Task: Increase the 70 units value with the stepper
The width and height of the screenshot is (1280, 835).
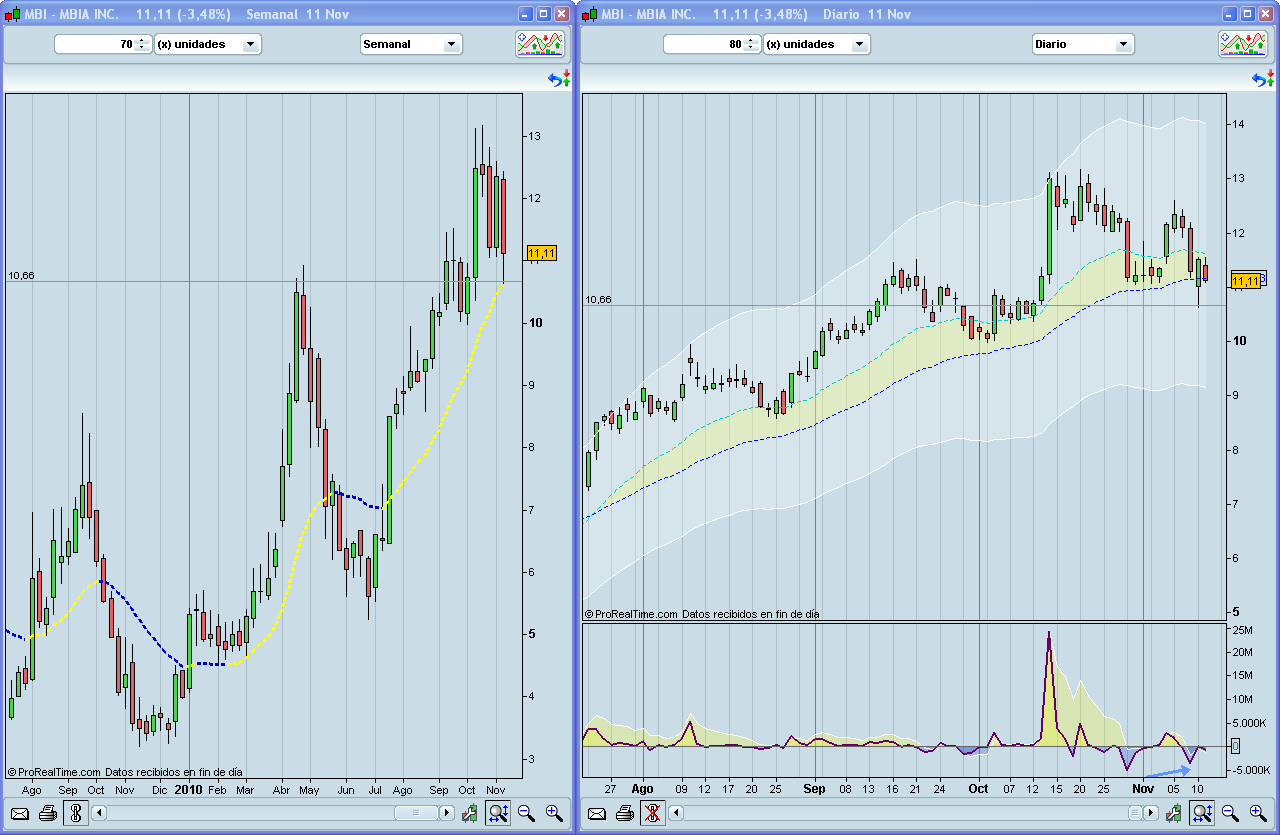Action: 141,40
